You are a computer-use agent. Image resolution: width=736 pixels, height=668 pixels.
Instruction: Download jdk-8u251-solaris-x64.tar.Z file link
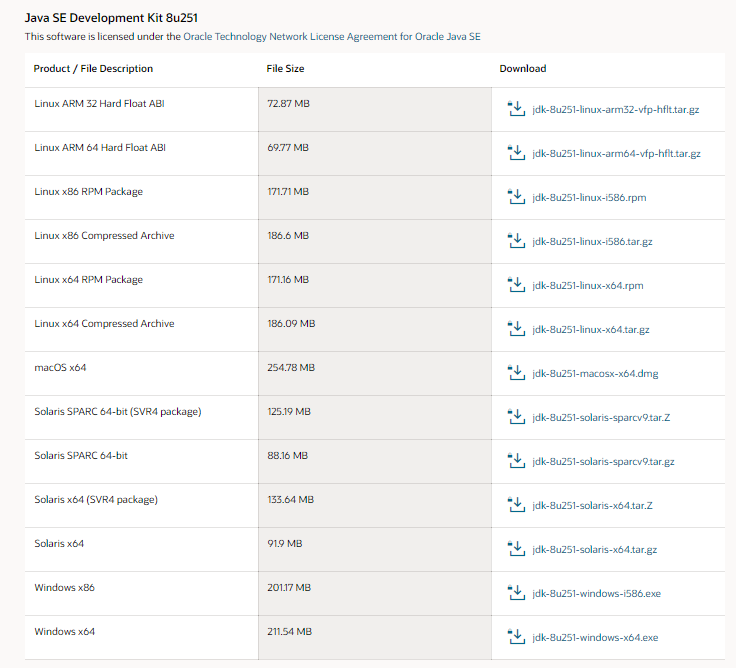(x=592, y=506)
